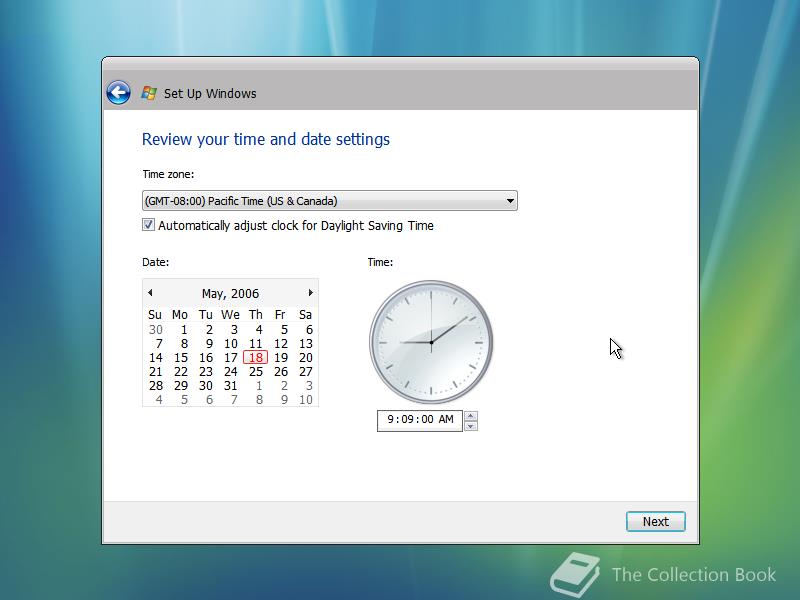Viewport: 800px width, 600px height.
Task: Select grayed June 3 in fifth calendar row
Action: tap(309, 386)
